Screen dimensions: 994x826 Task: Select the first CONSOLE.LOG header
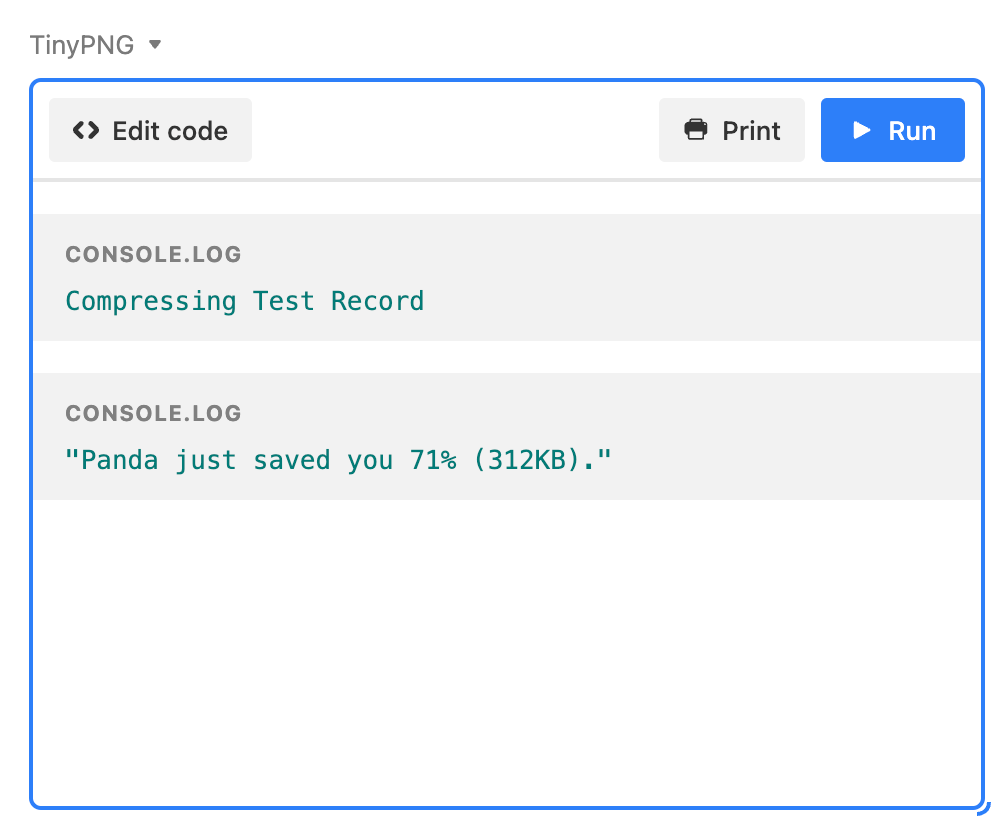pos(153,255)
